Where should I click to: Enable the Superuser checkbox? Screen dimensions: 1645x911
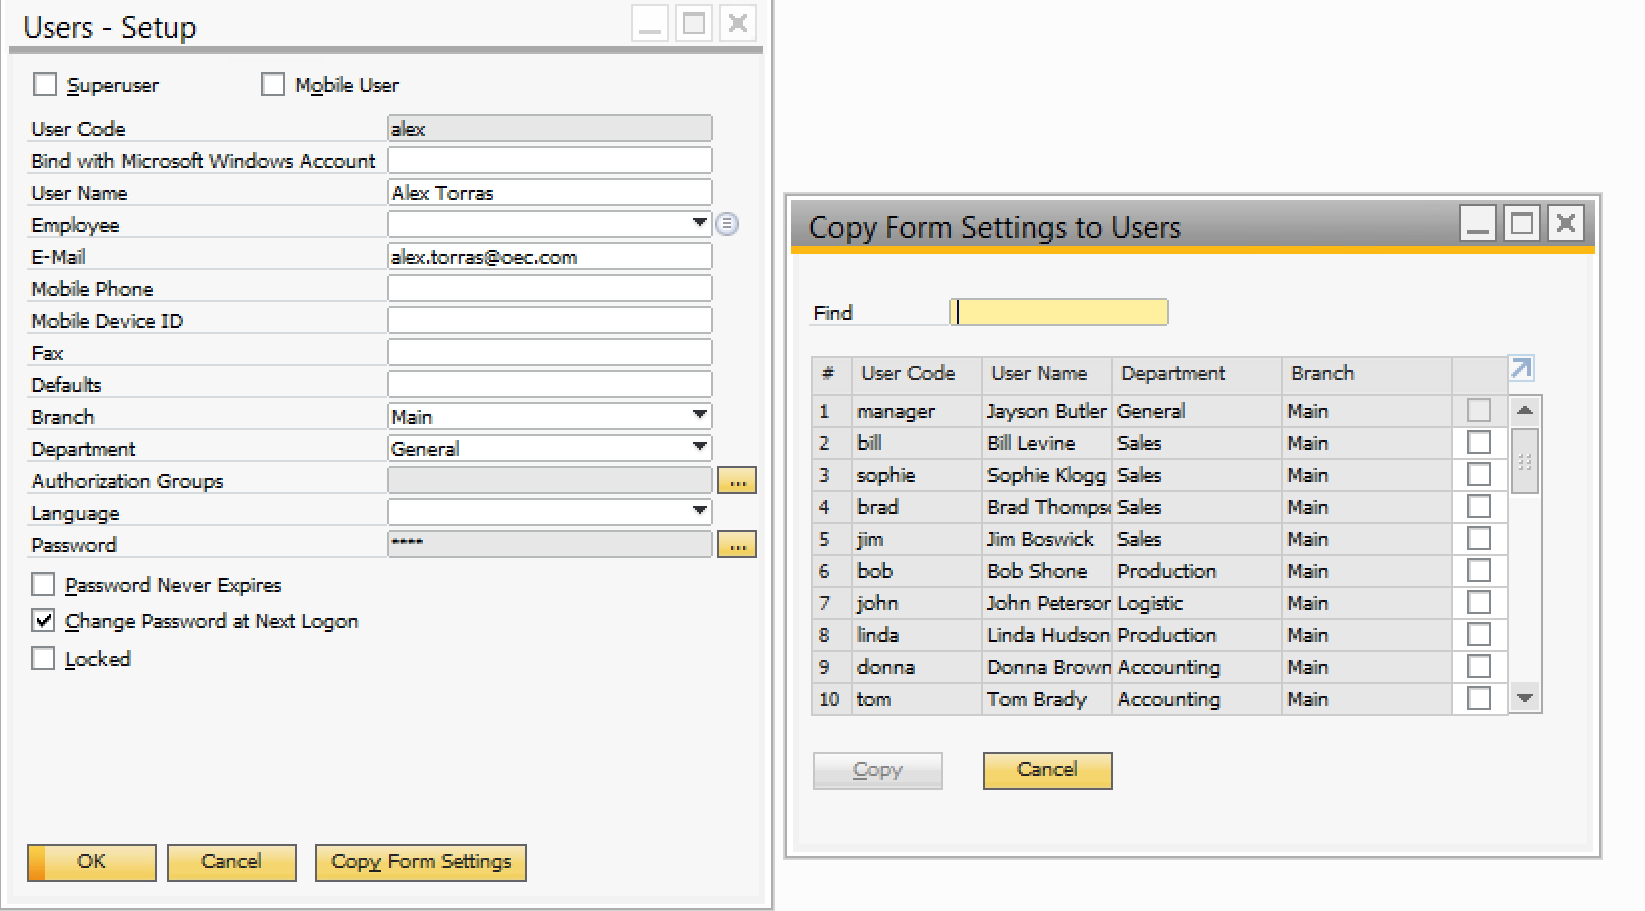pyautogui.click(x=45, y=85)
